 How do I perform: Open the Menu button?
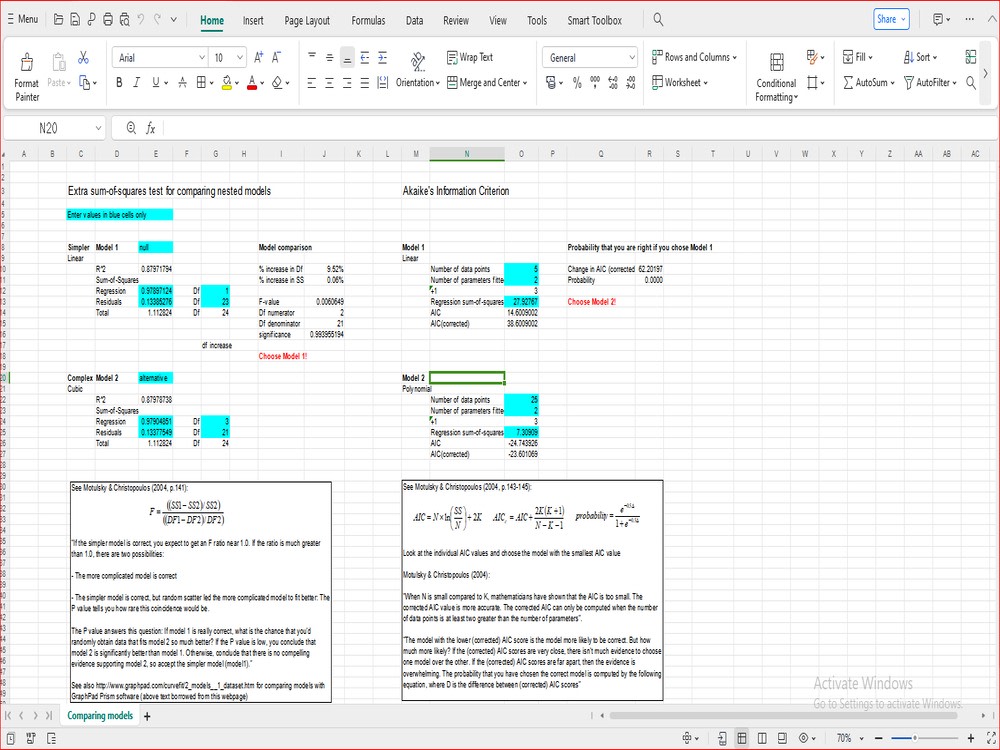tap(22, 19)
